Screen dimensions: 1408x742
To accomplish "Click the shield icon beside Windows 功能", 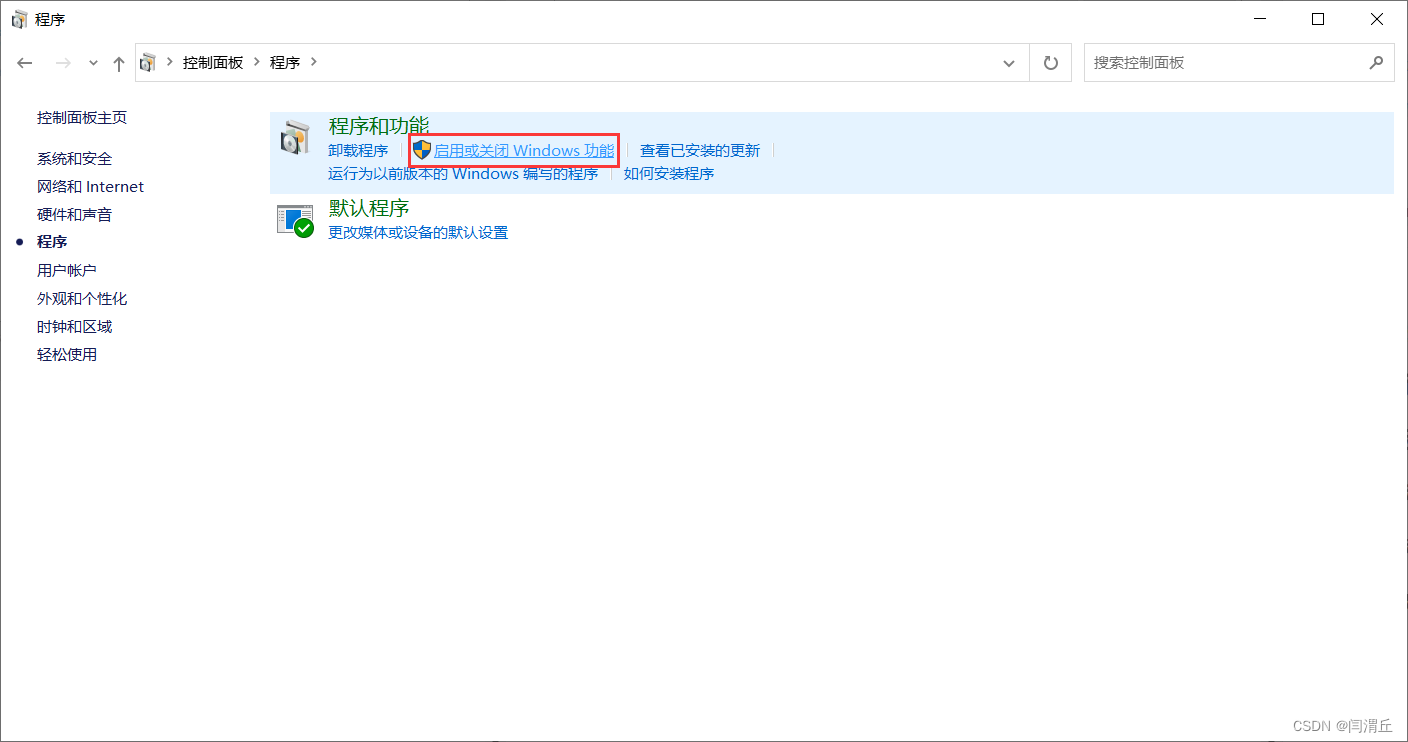I will pyautogui.click(x=422, y=150).
